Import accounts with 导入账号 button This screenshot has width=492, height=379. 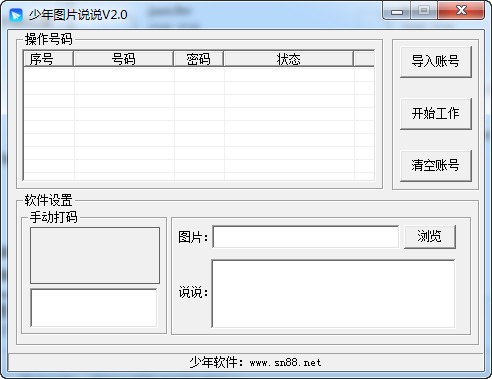(436, 62)
